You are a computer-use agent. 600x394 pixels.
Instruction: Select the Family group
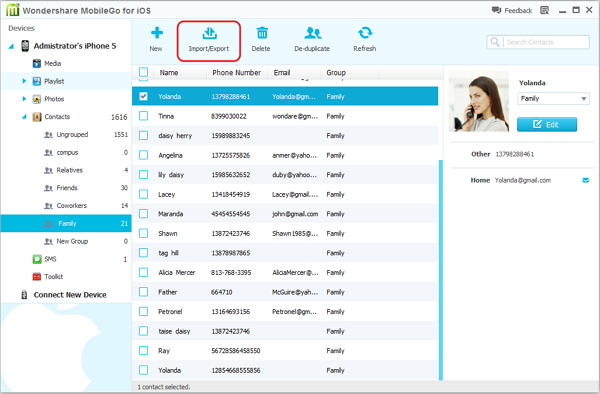click(66, 223)
